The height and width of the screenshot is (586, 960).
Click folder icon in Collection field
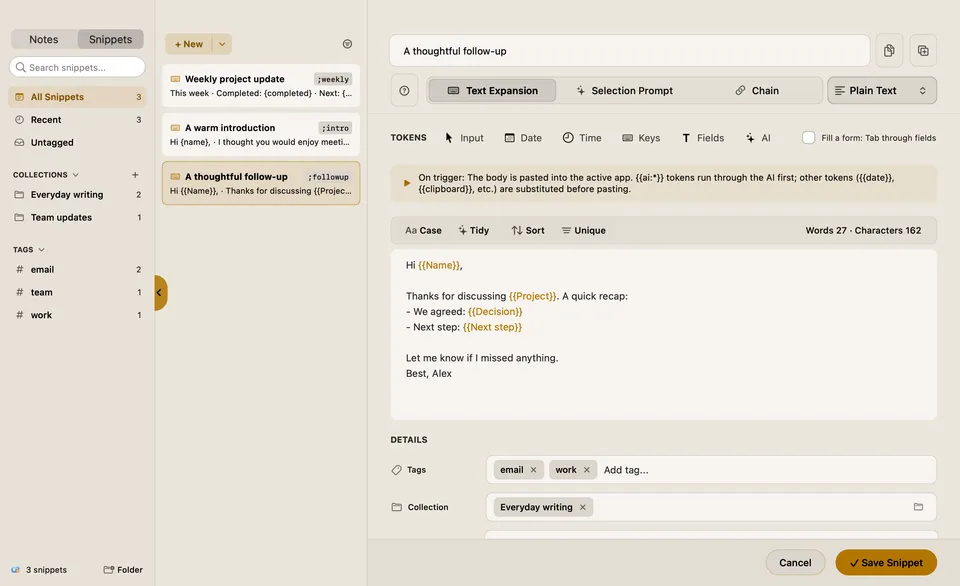pos(918,506)
